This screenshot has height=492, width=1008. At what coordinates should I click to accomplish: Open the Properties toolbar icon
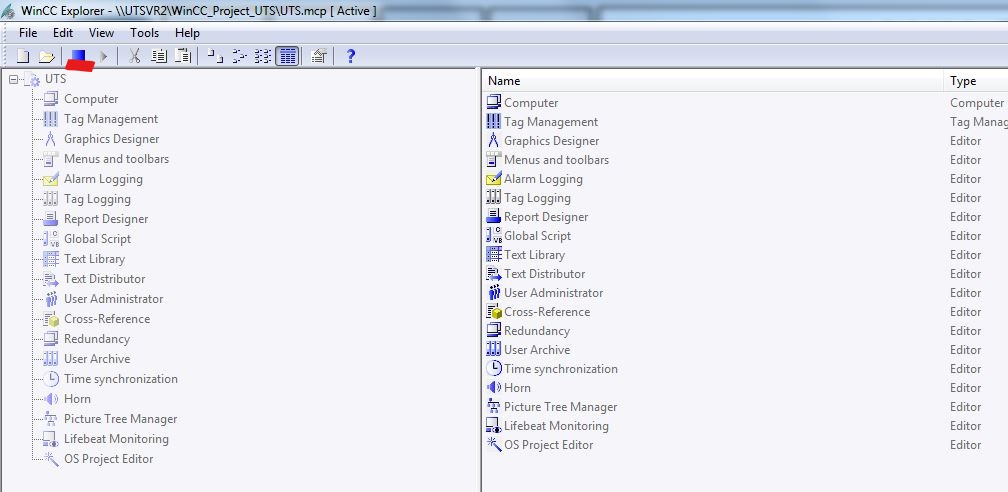[x=319, y=57]
